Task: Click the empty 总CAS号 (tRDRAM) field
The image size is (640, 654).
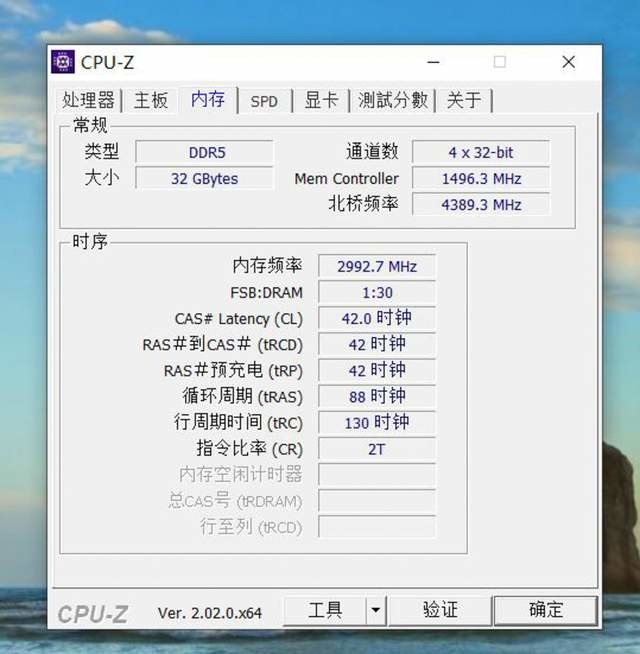Action: [377, 501]
